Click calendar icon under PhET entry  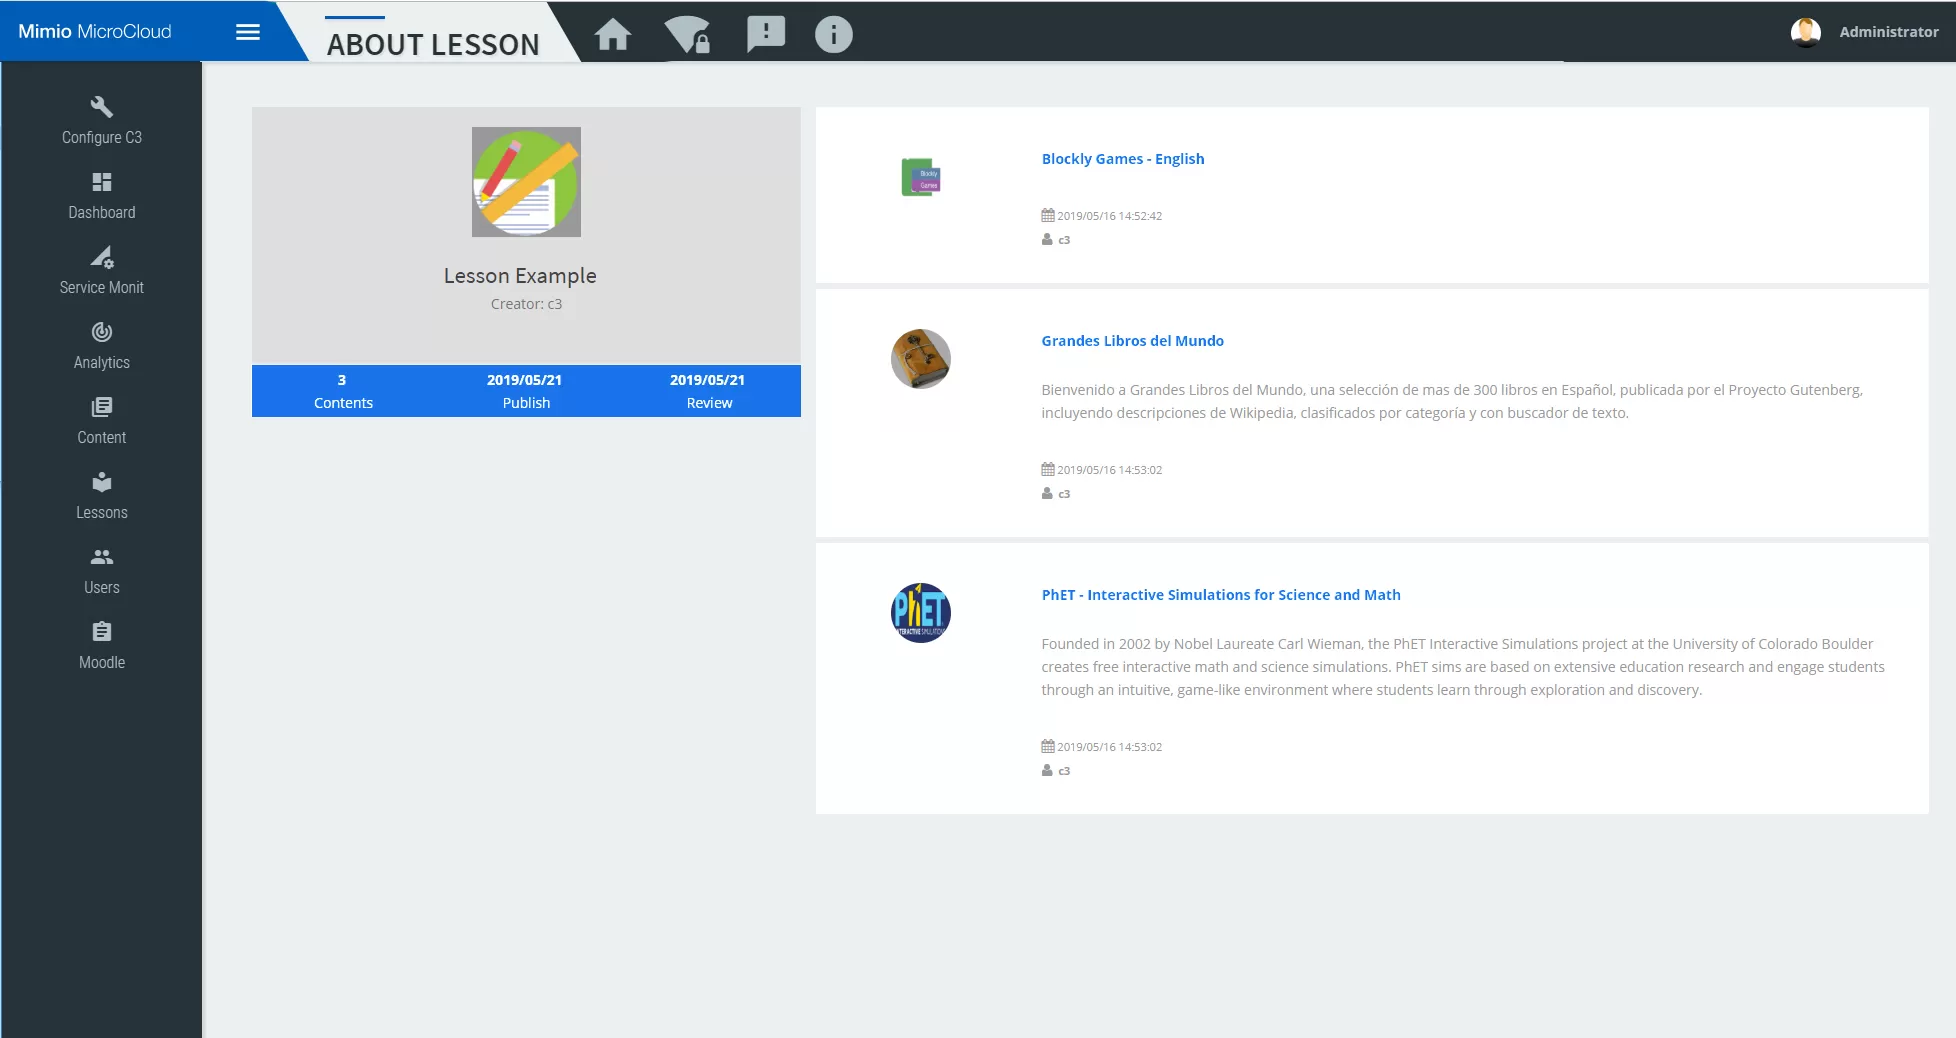coord(1048,746)
